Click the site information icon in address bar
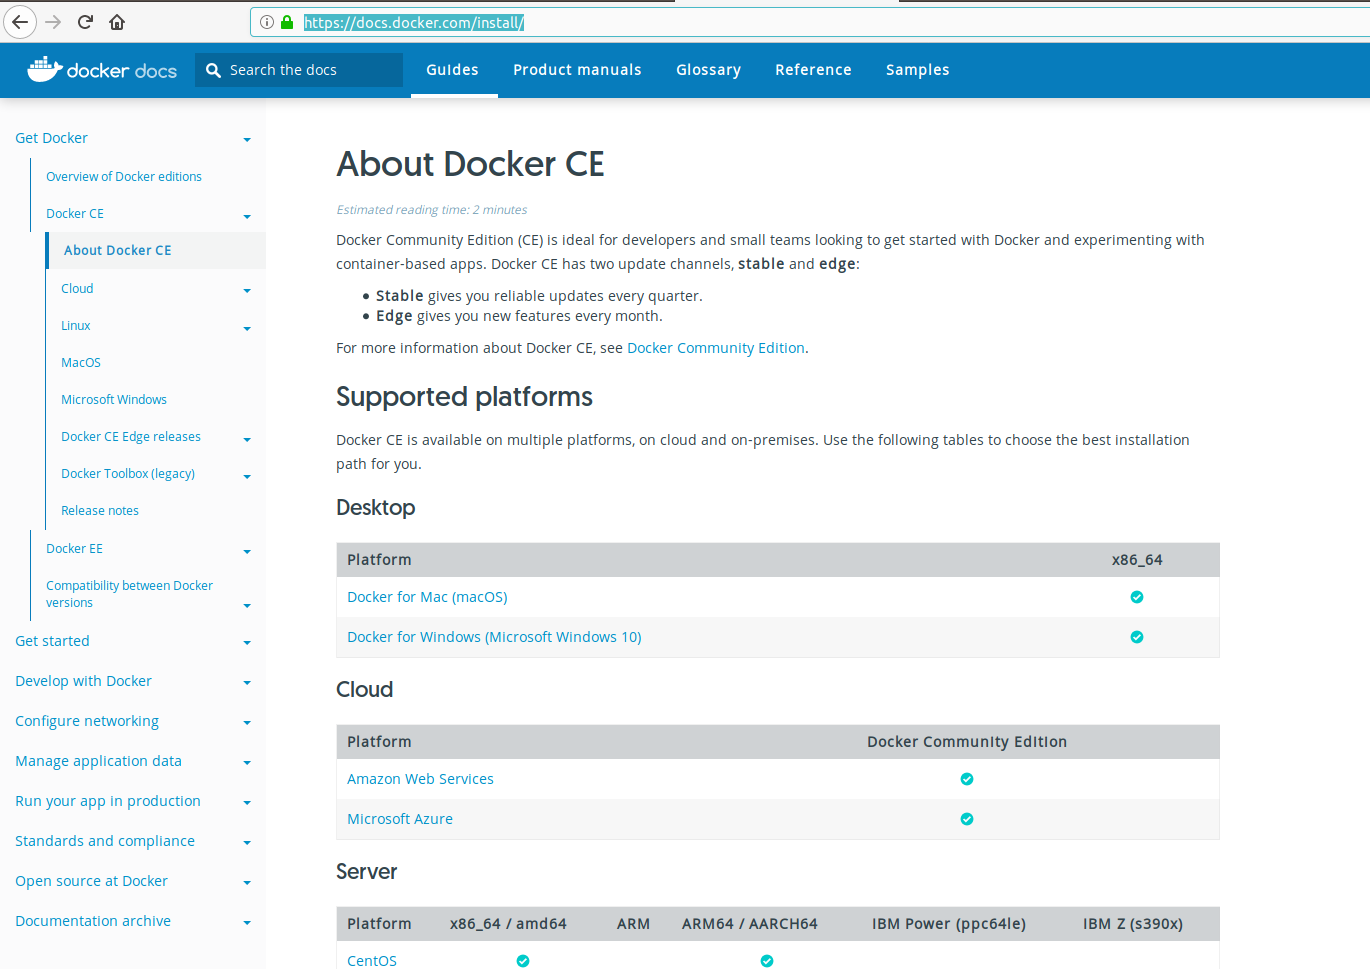This screenshot has width=1370, height=969. click(x=267, y=22)
